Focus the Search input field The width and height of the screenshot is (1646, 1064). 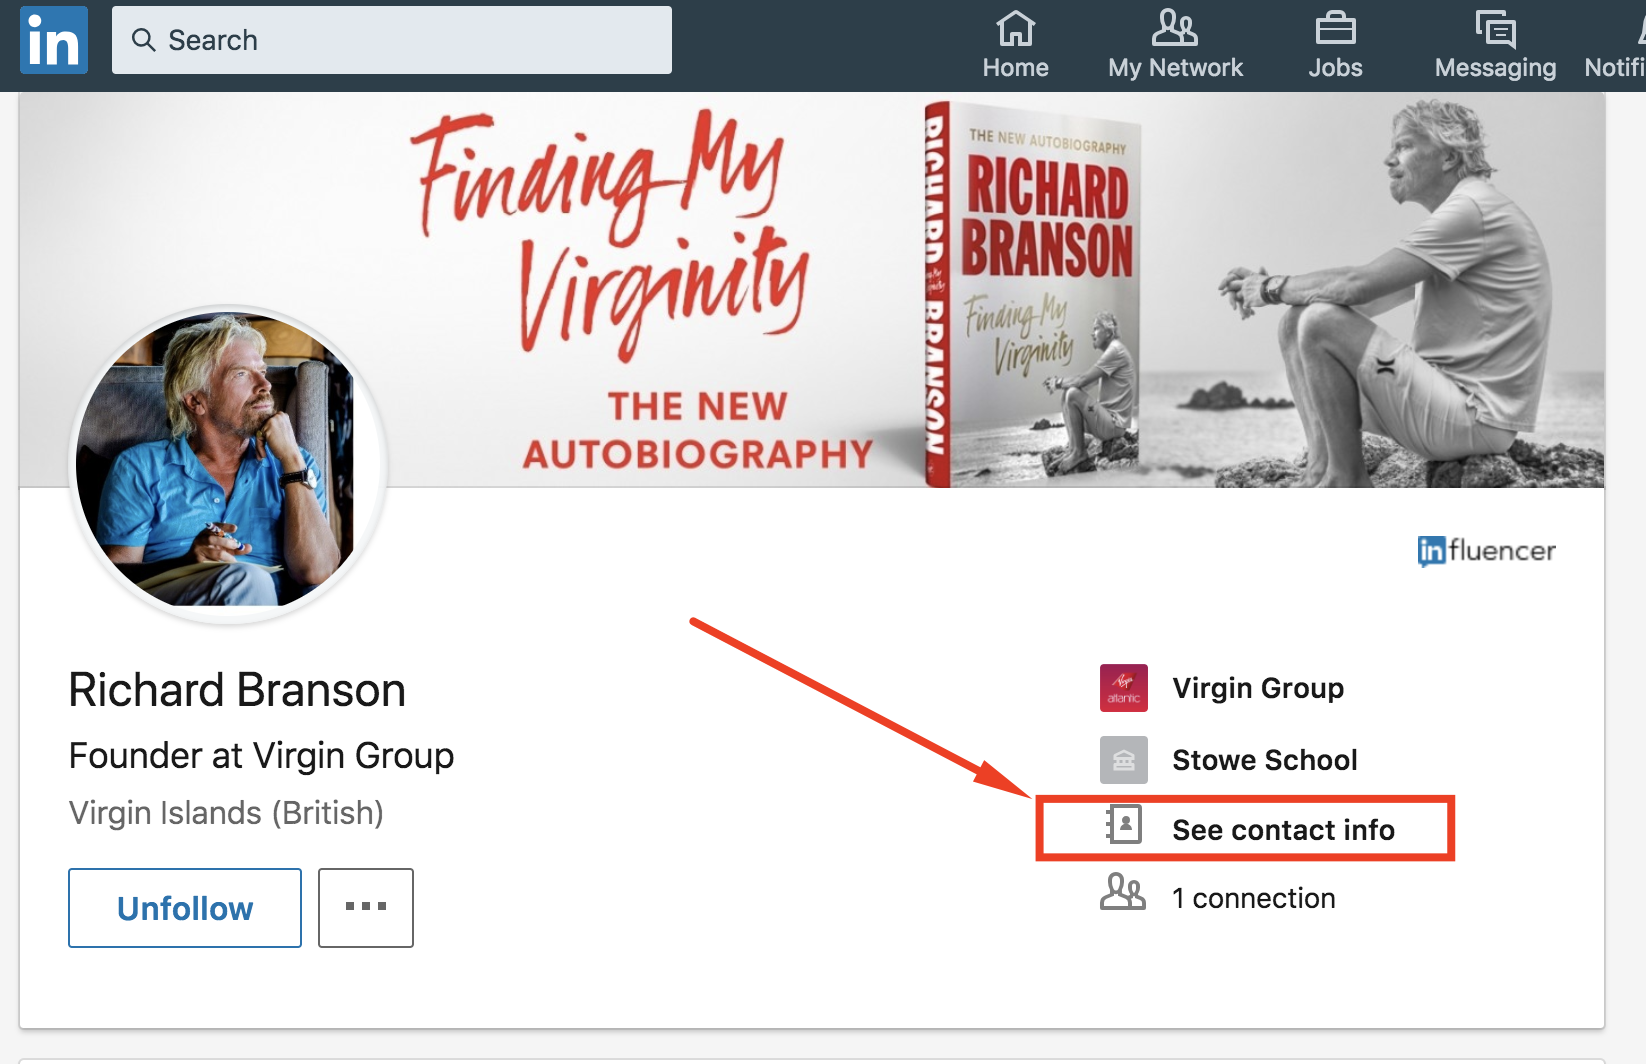tap(392, 40)
